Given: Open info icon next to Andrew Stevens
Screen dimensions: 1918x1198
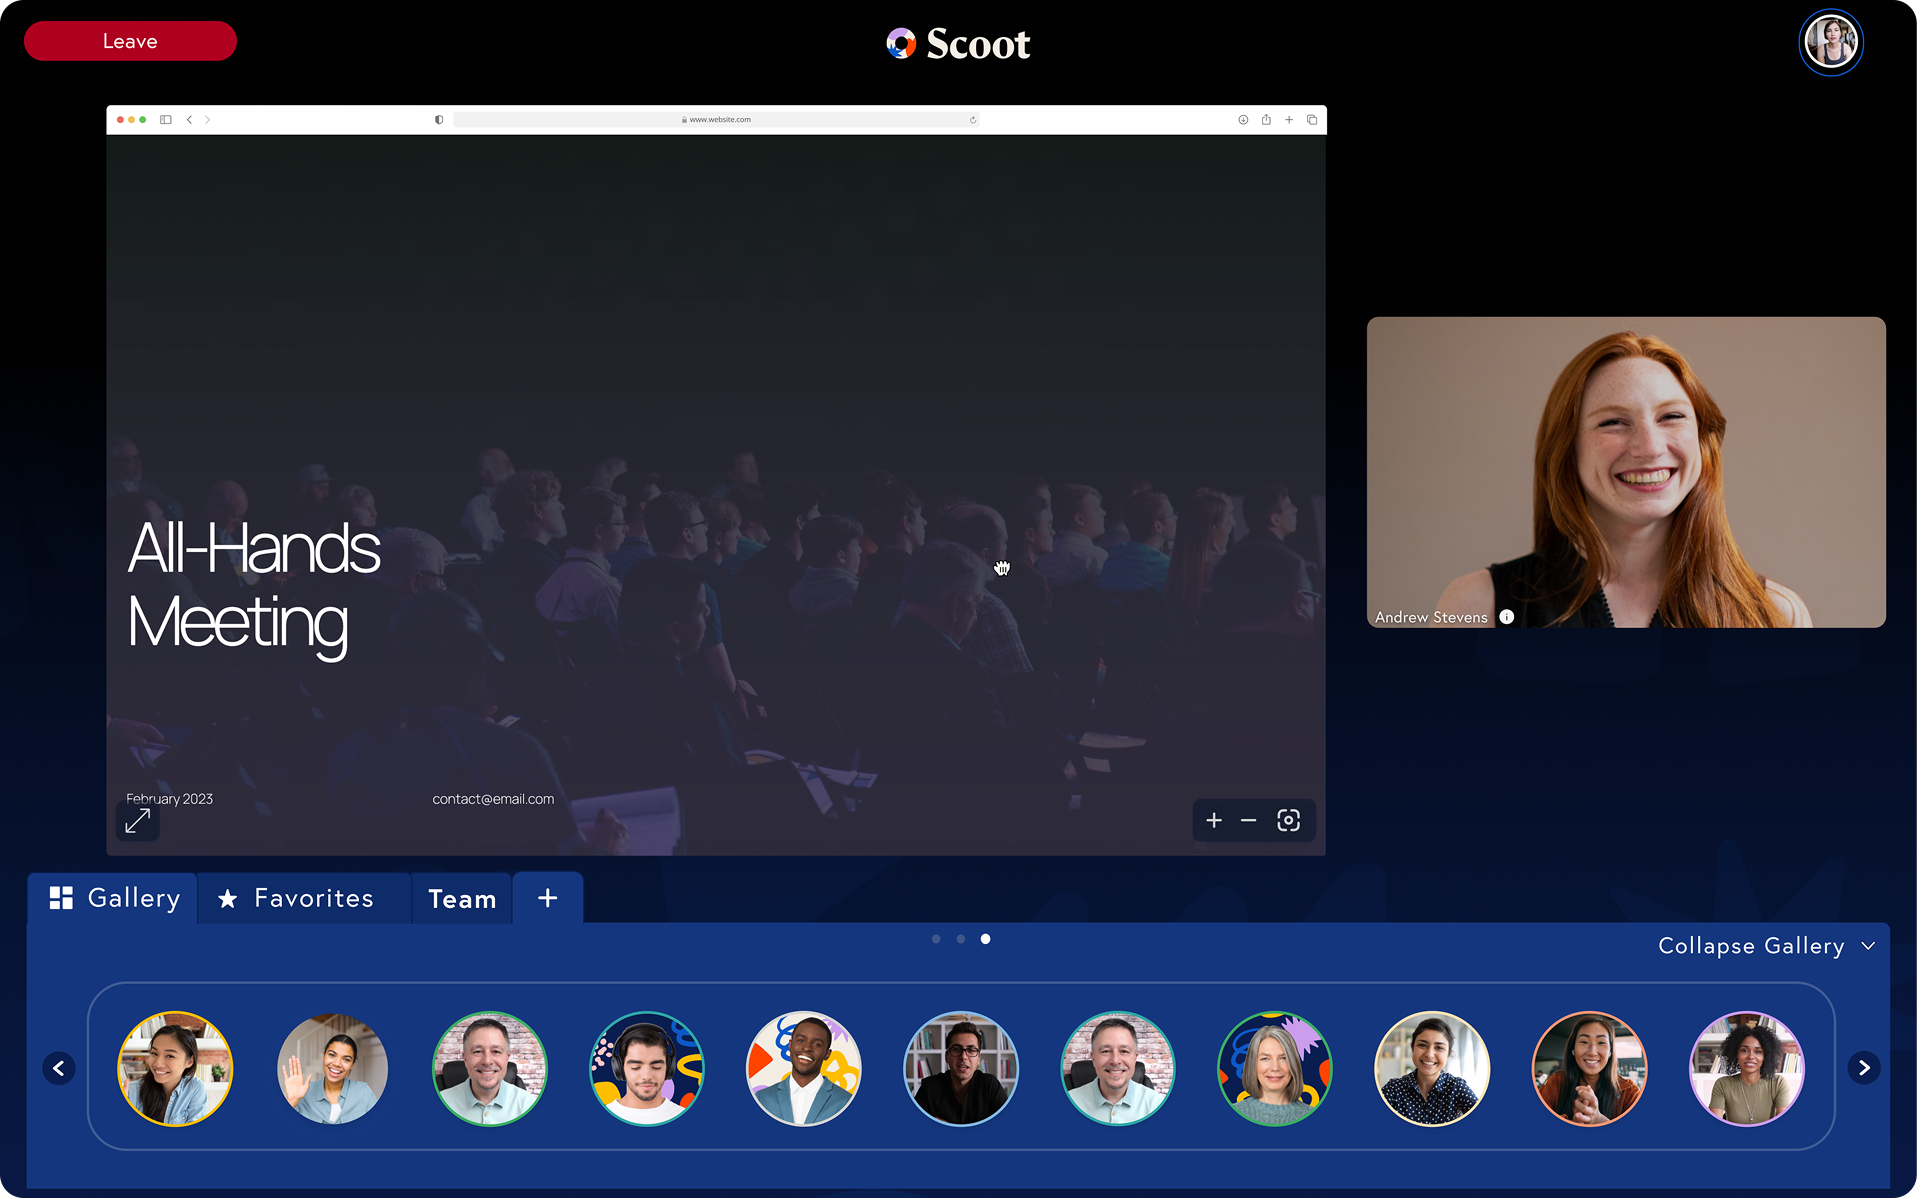Looking at the screenshot, I should tap(1507, 617).
